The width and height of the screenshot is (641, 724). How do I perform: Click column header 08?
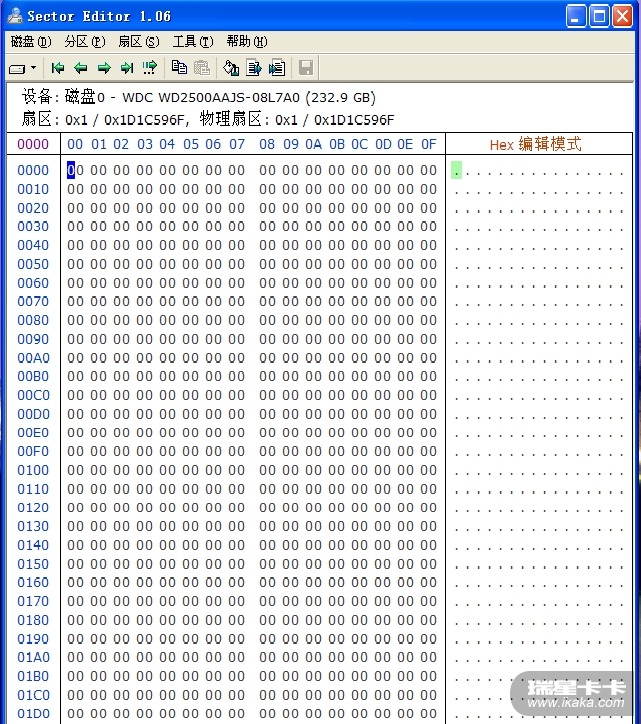pyautogui.click(x=267, y=145)
